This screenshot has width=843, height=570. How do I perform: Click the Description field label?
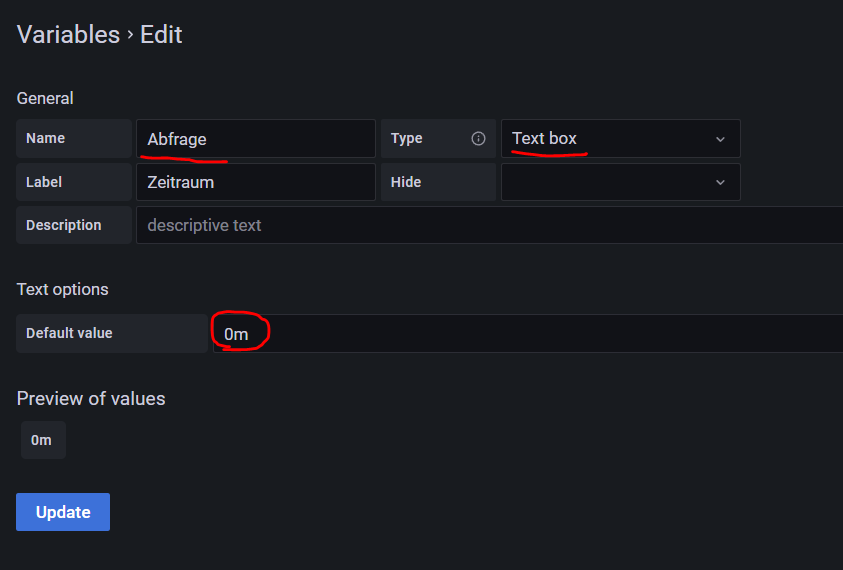point(64,225)
